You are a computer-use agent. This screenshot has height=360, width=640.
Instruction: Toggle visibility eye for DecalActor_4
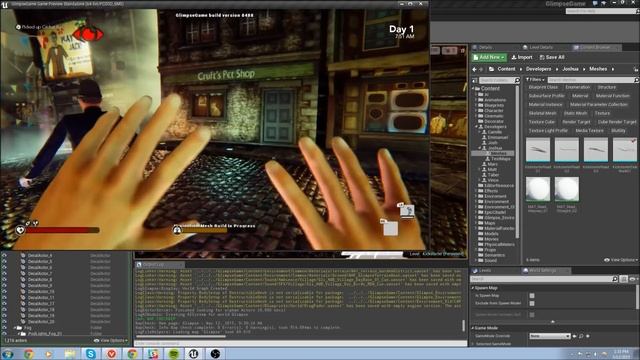(4, 256)
